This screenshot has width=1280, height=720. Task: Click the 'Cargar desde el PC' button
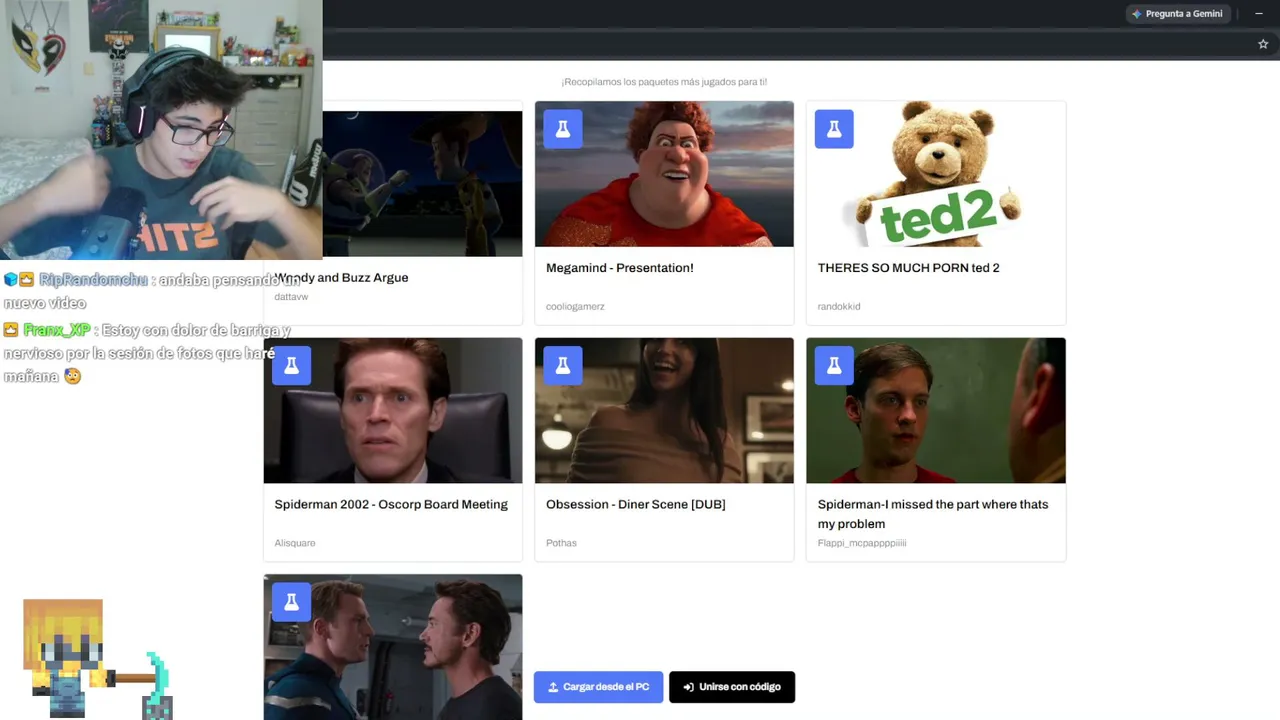coord(598,687)
